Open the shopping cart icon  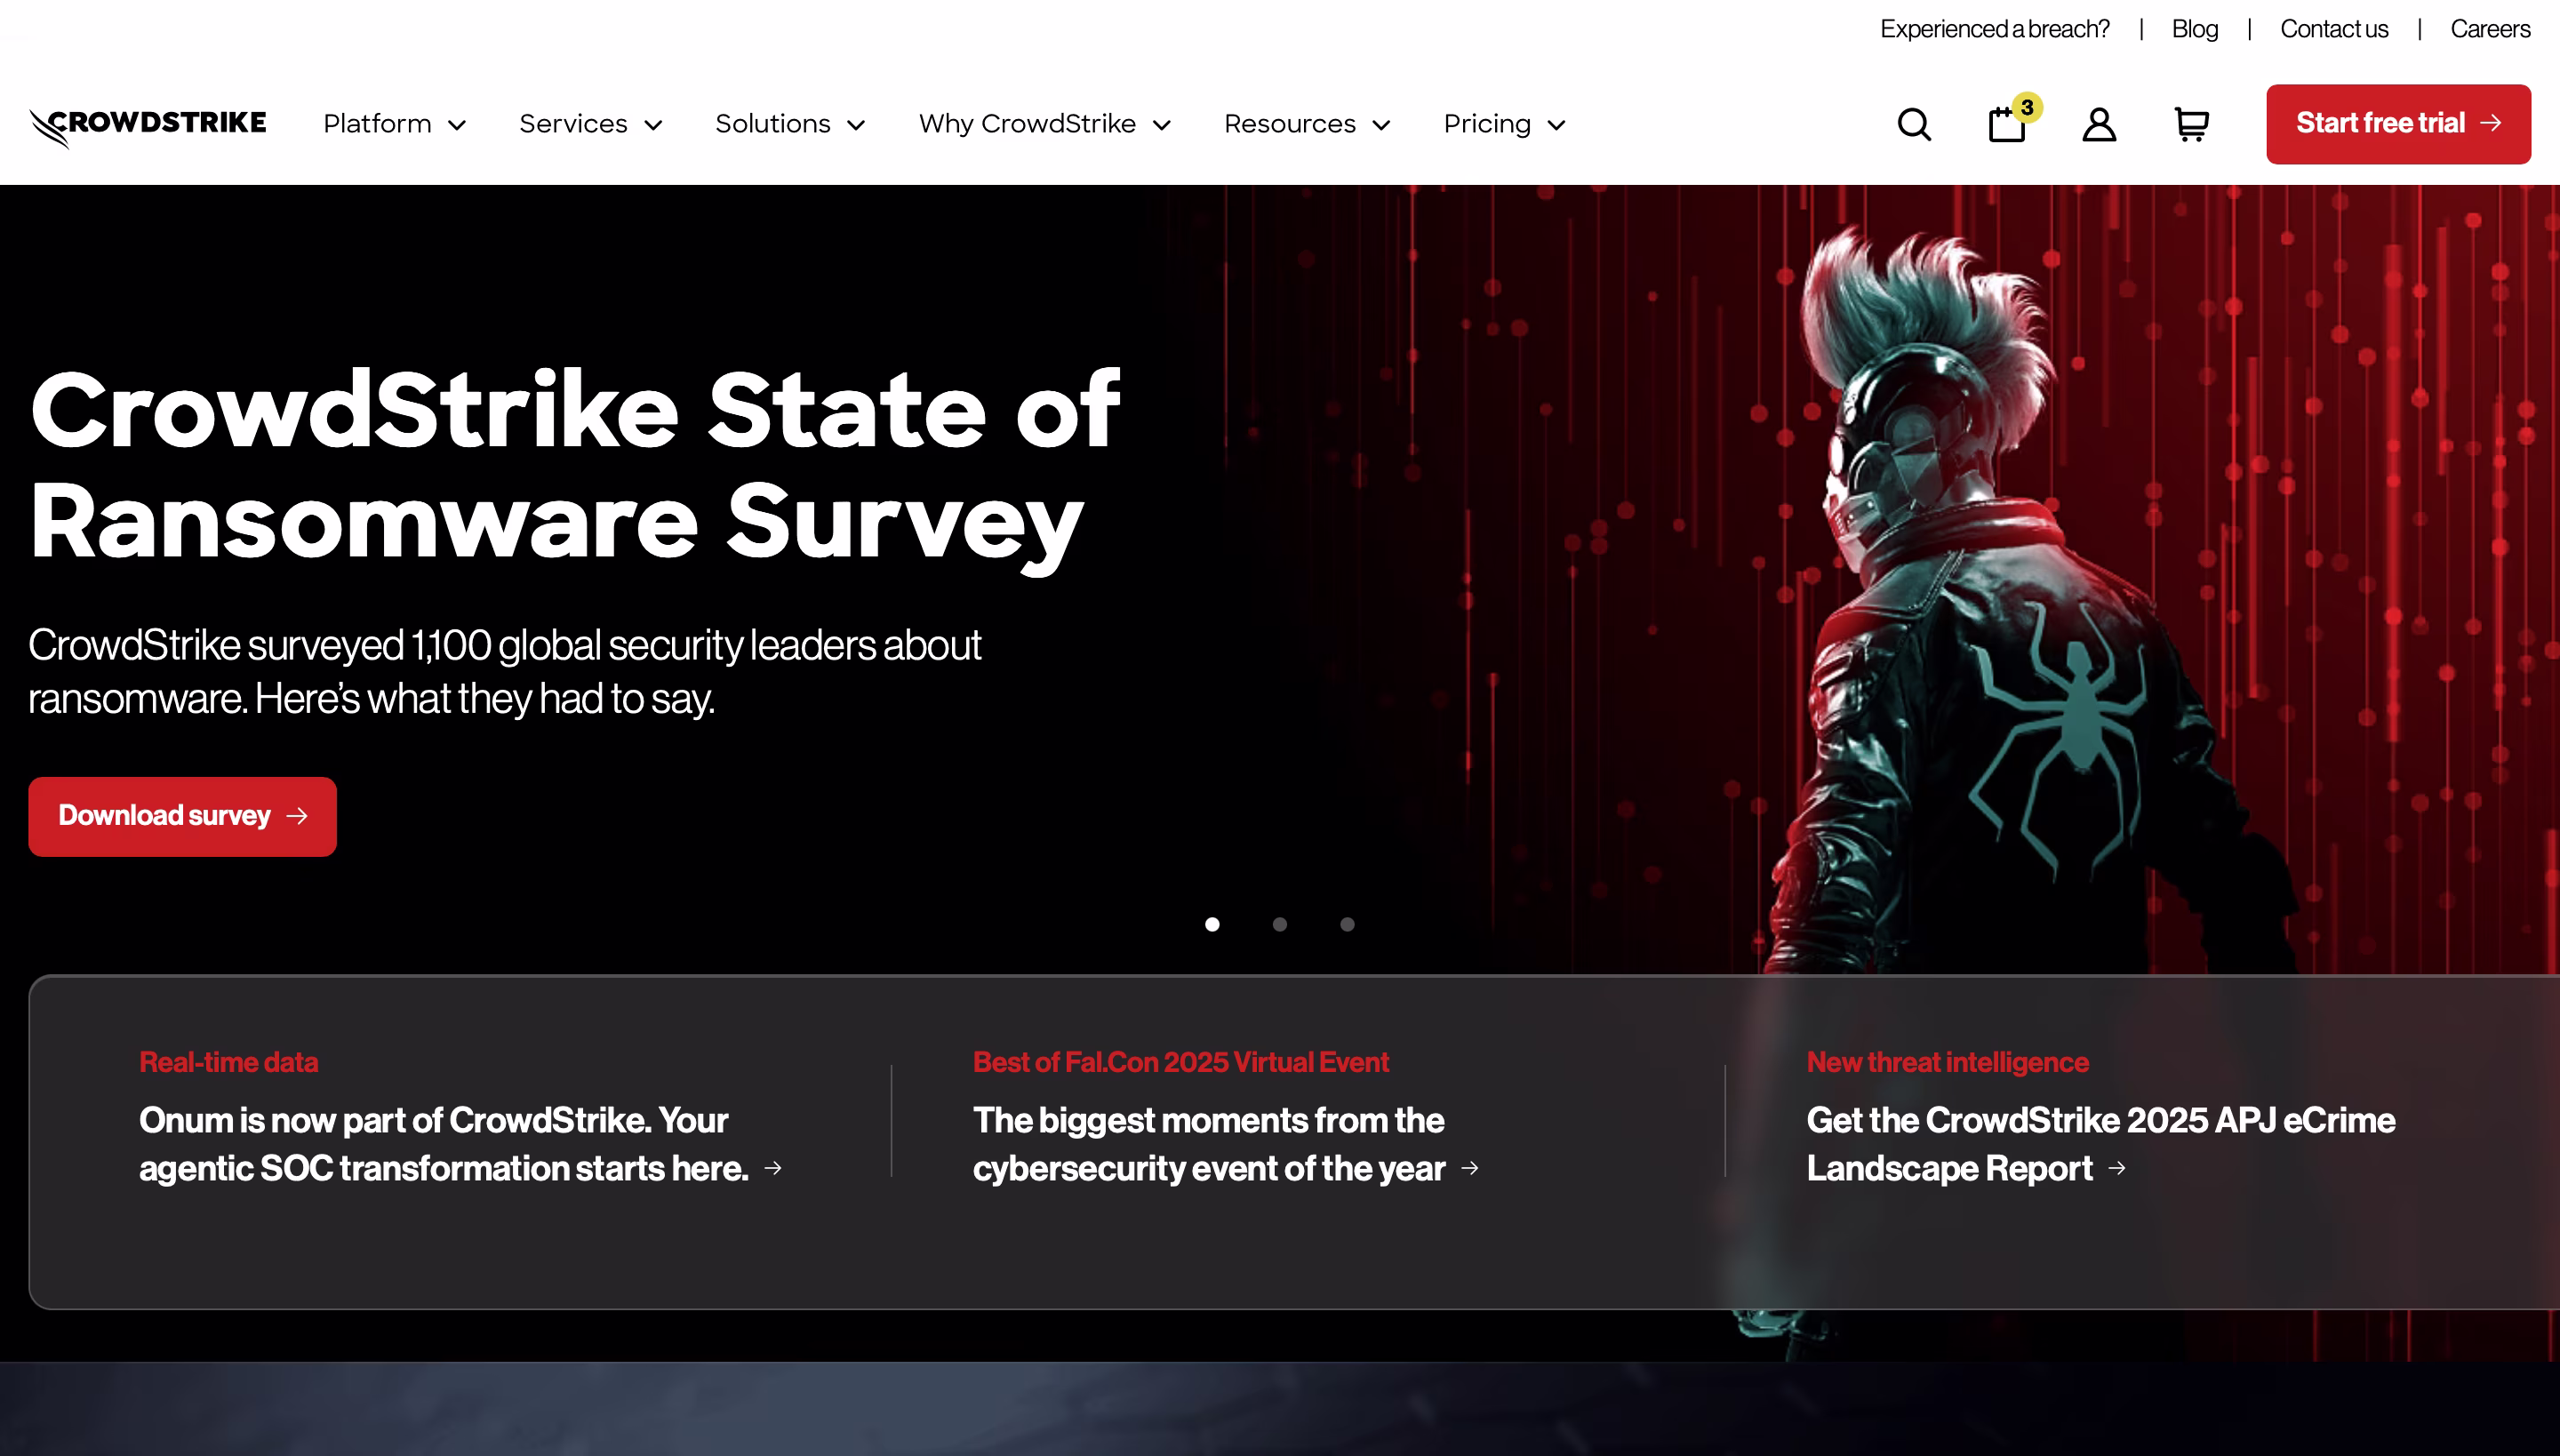[x=2191, y=125]
